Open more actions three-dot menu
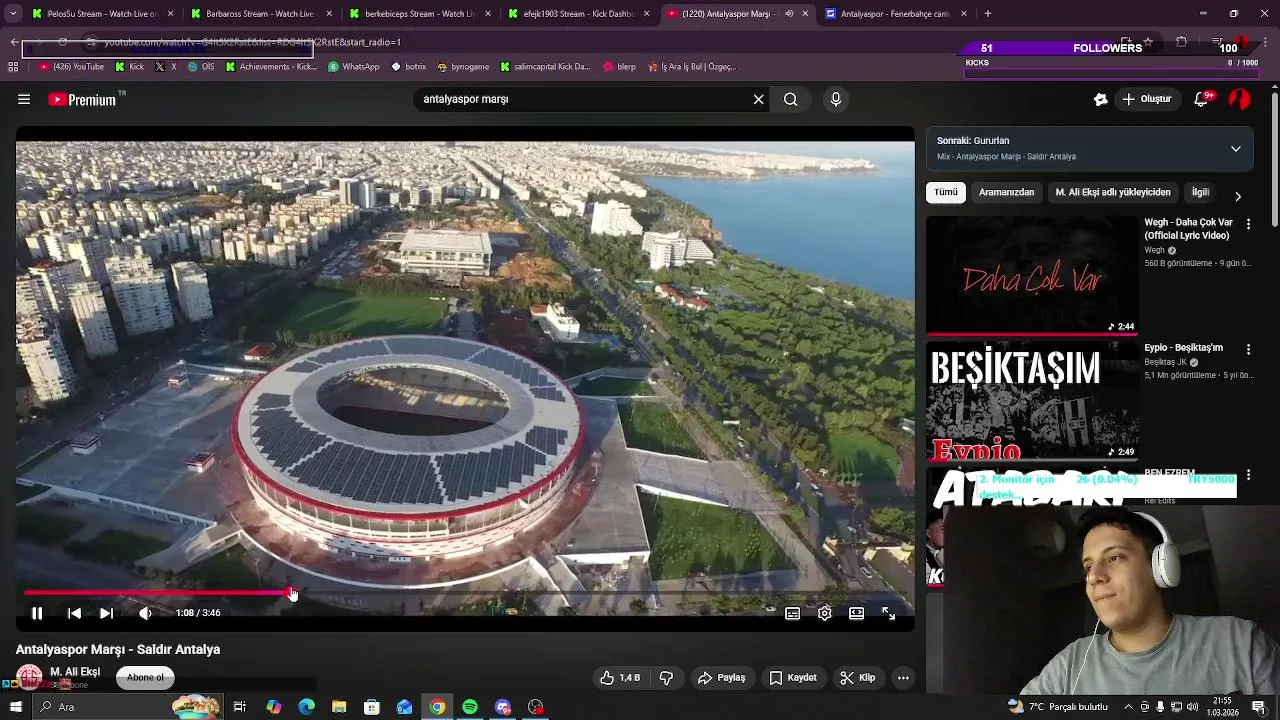 (x=903, y=678)
